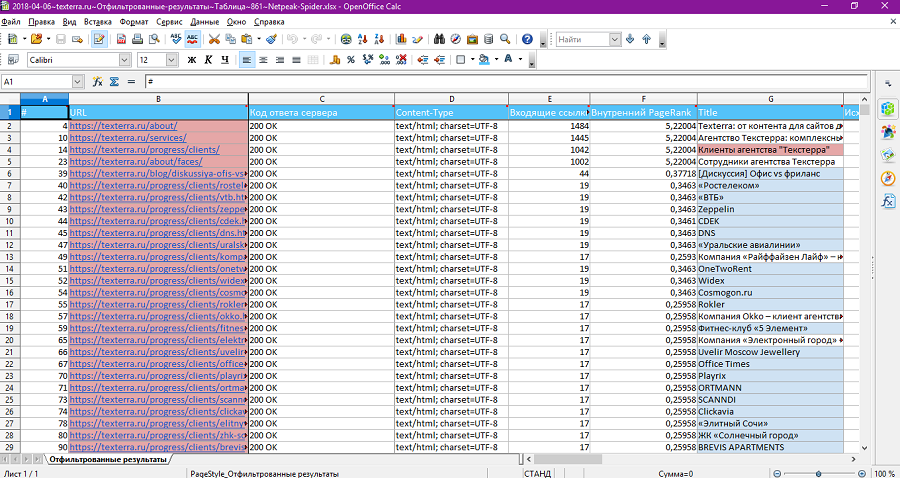The width and height of the screenshot is (900, 478).
Task: Click the Save icon
Action: click(x=60, y=39)
